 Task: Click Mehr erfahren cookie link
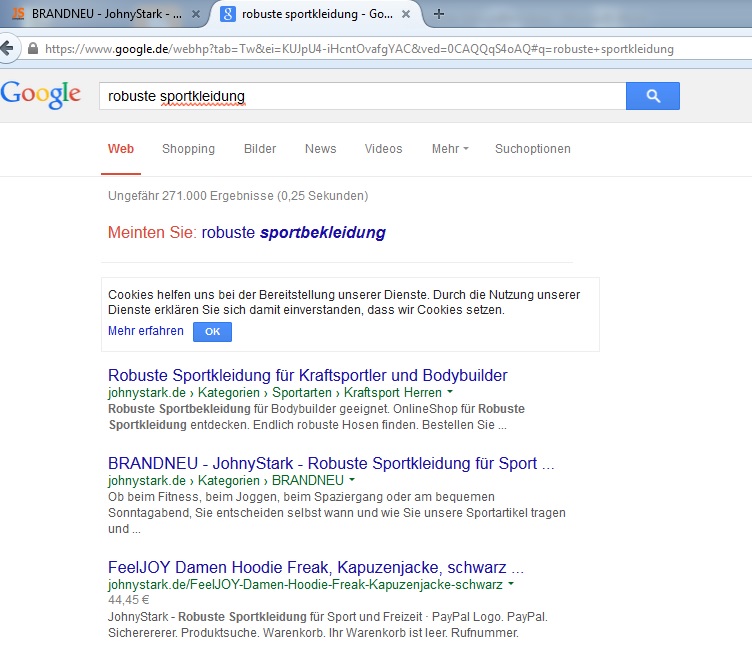[146, 331]
